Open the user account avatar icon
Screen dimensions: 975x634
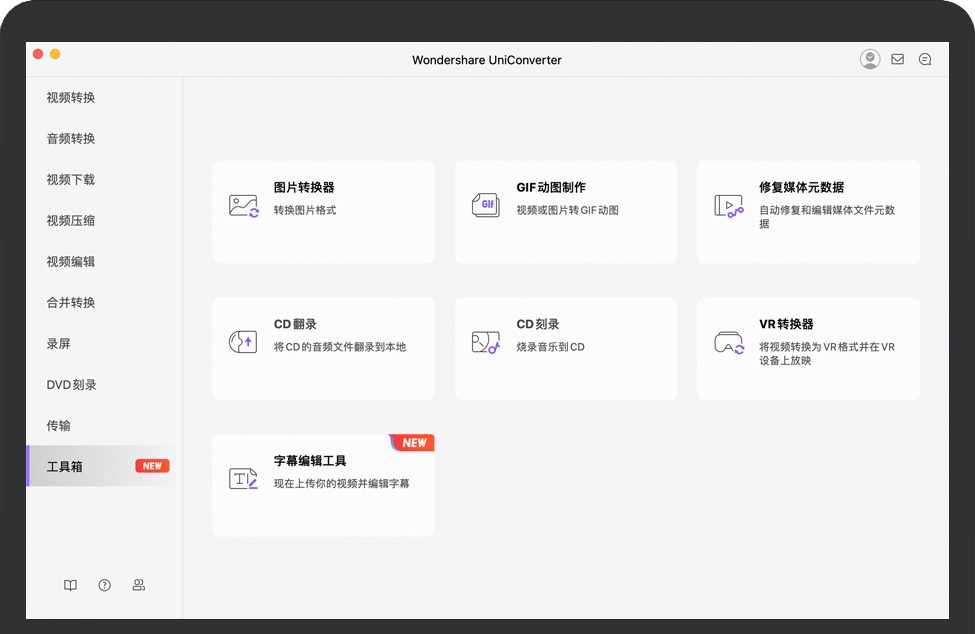click(870, 60)
